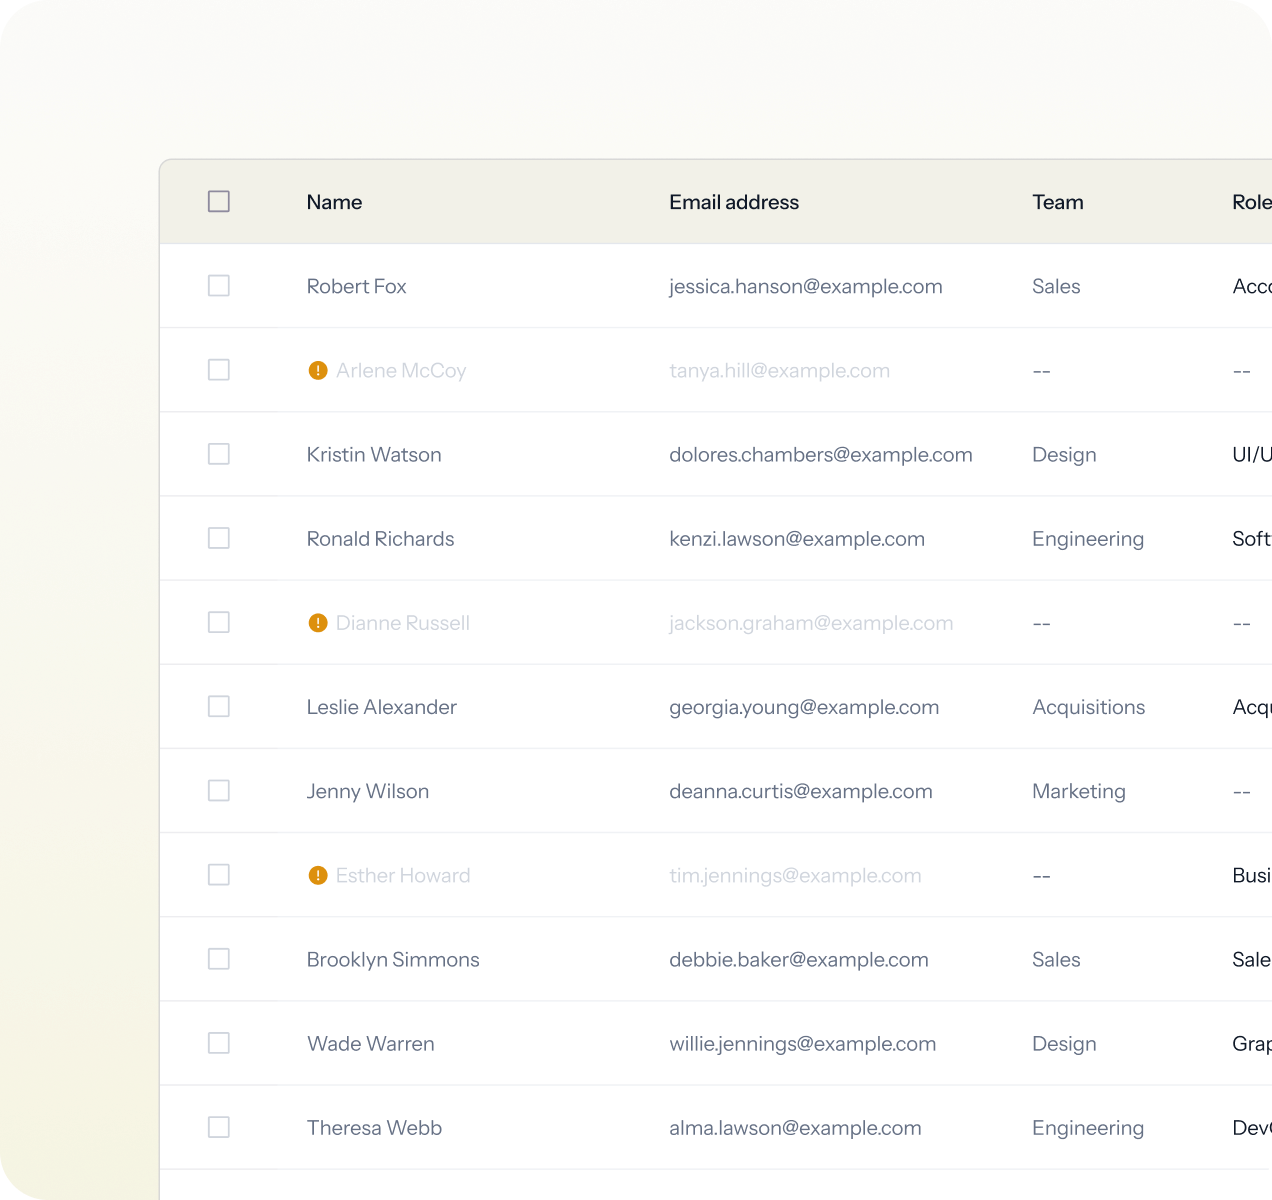Click the email tim.jennings@example.com
Screen dimensions: 1272x1200
795,877
